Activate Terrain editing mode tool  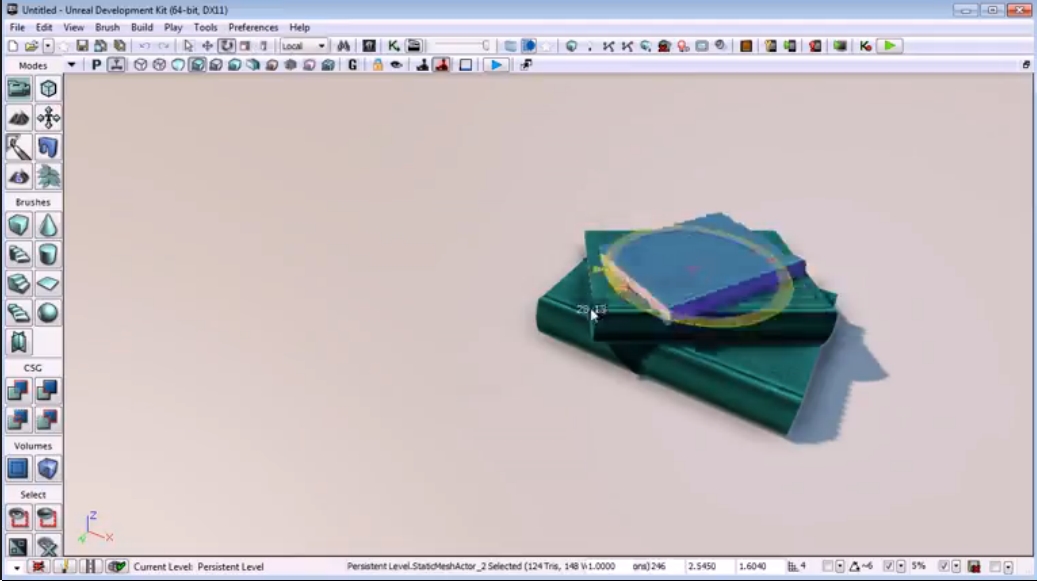click(x=19, y=118)
